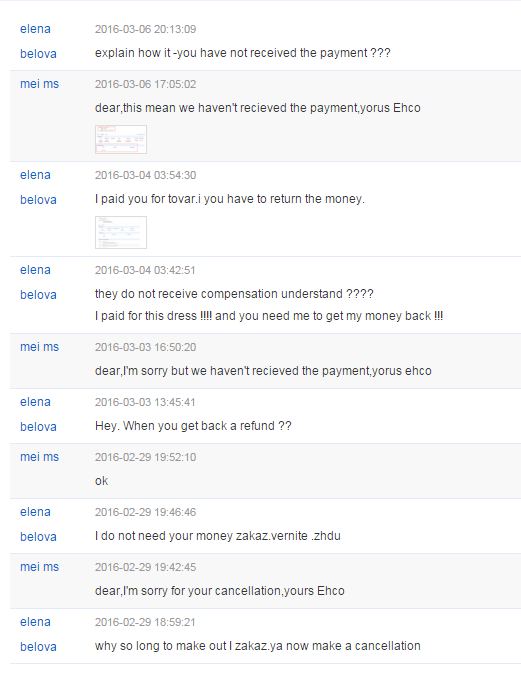The image size is (521, 682).
Task: Click mei ms name on 16:50:20 message
Action: tap(39, 347)
